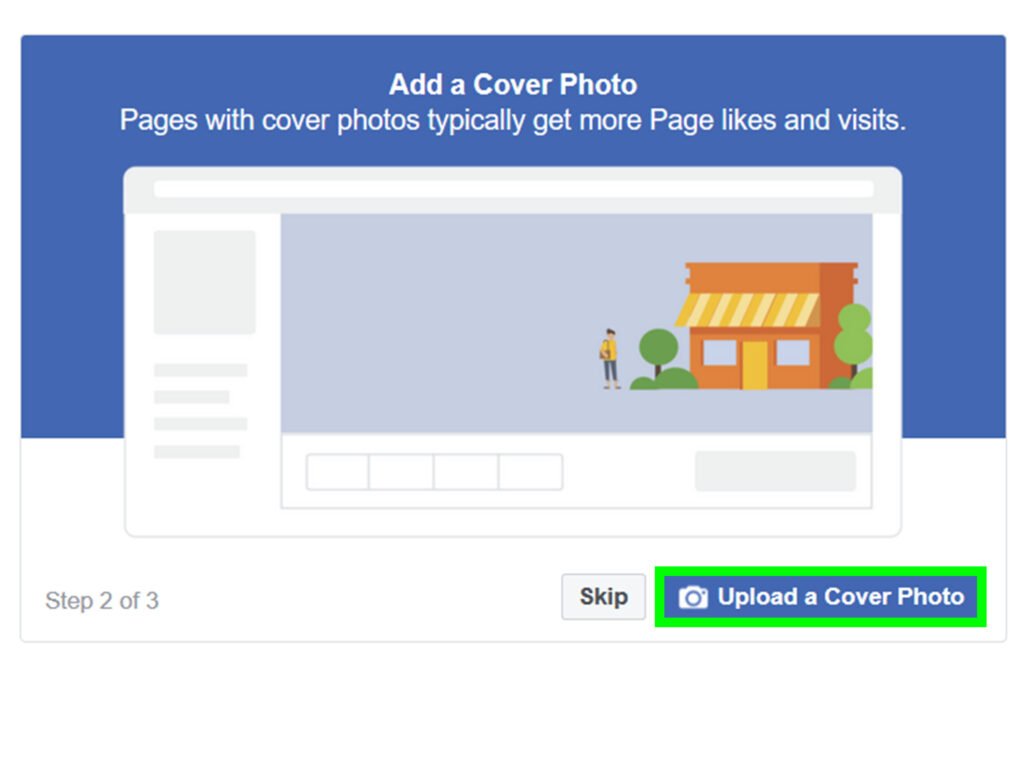Click the yellow door of the store
This screenshot has width=1024, height=768.
pyautogui.click(x=754, y=365)
